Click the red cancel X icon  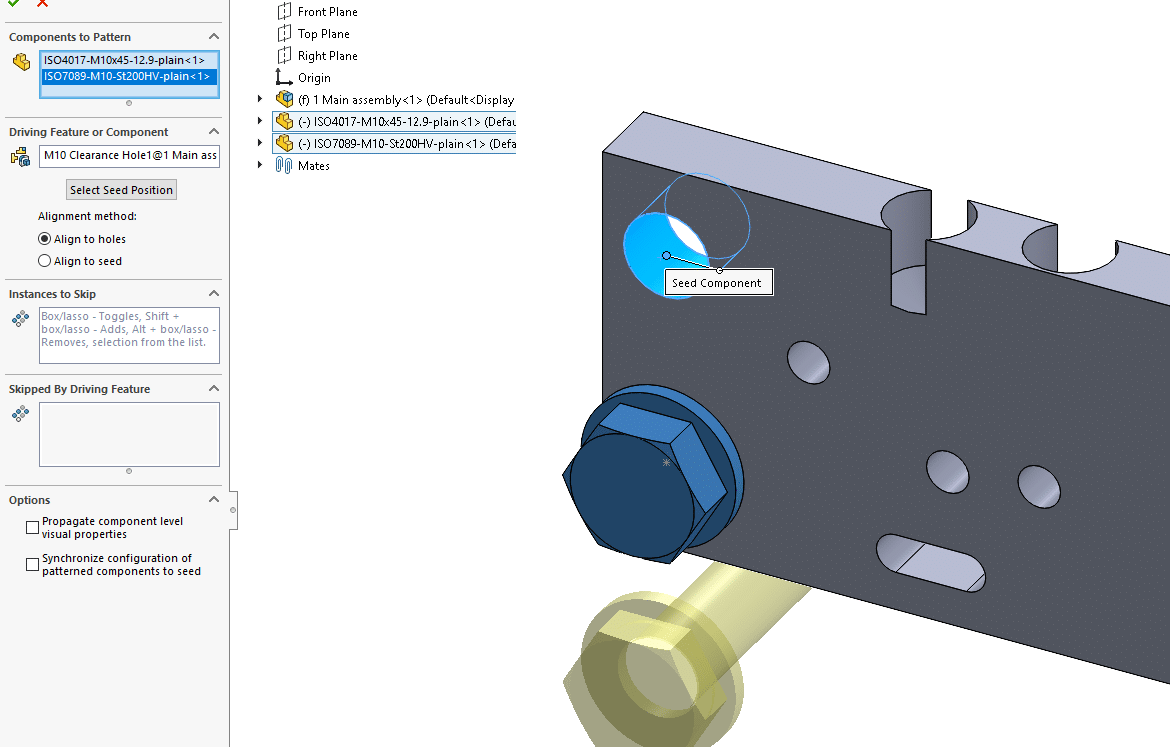[42, 3]
